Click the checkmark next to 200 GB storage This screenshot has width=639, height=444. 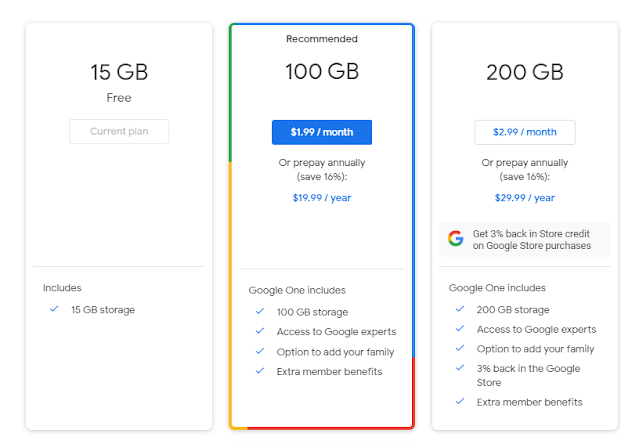point(460,309)
